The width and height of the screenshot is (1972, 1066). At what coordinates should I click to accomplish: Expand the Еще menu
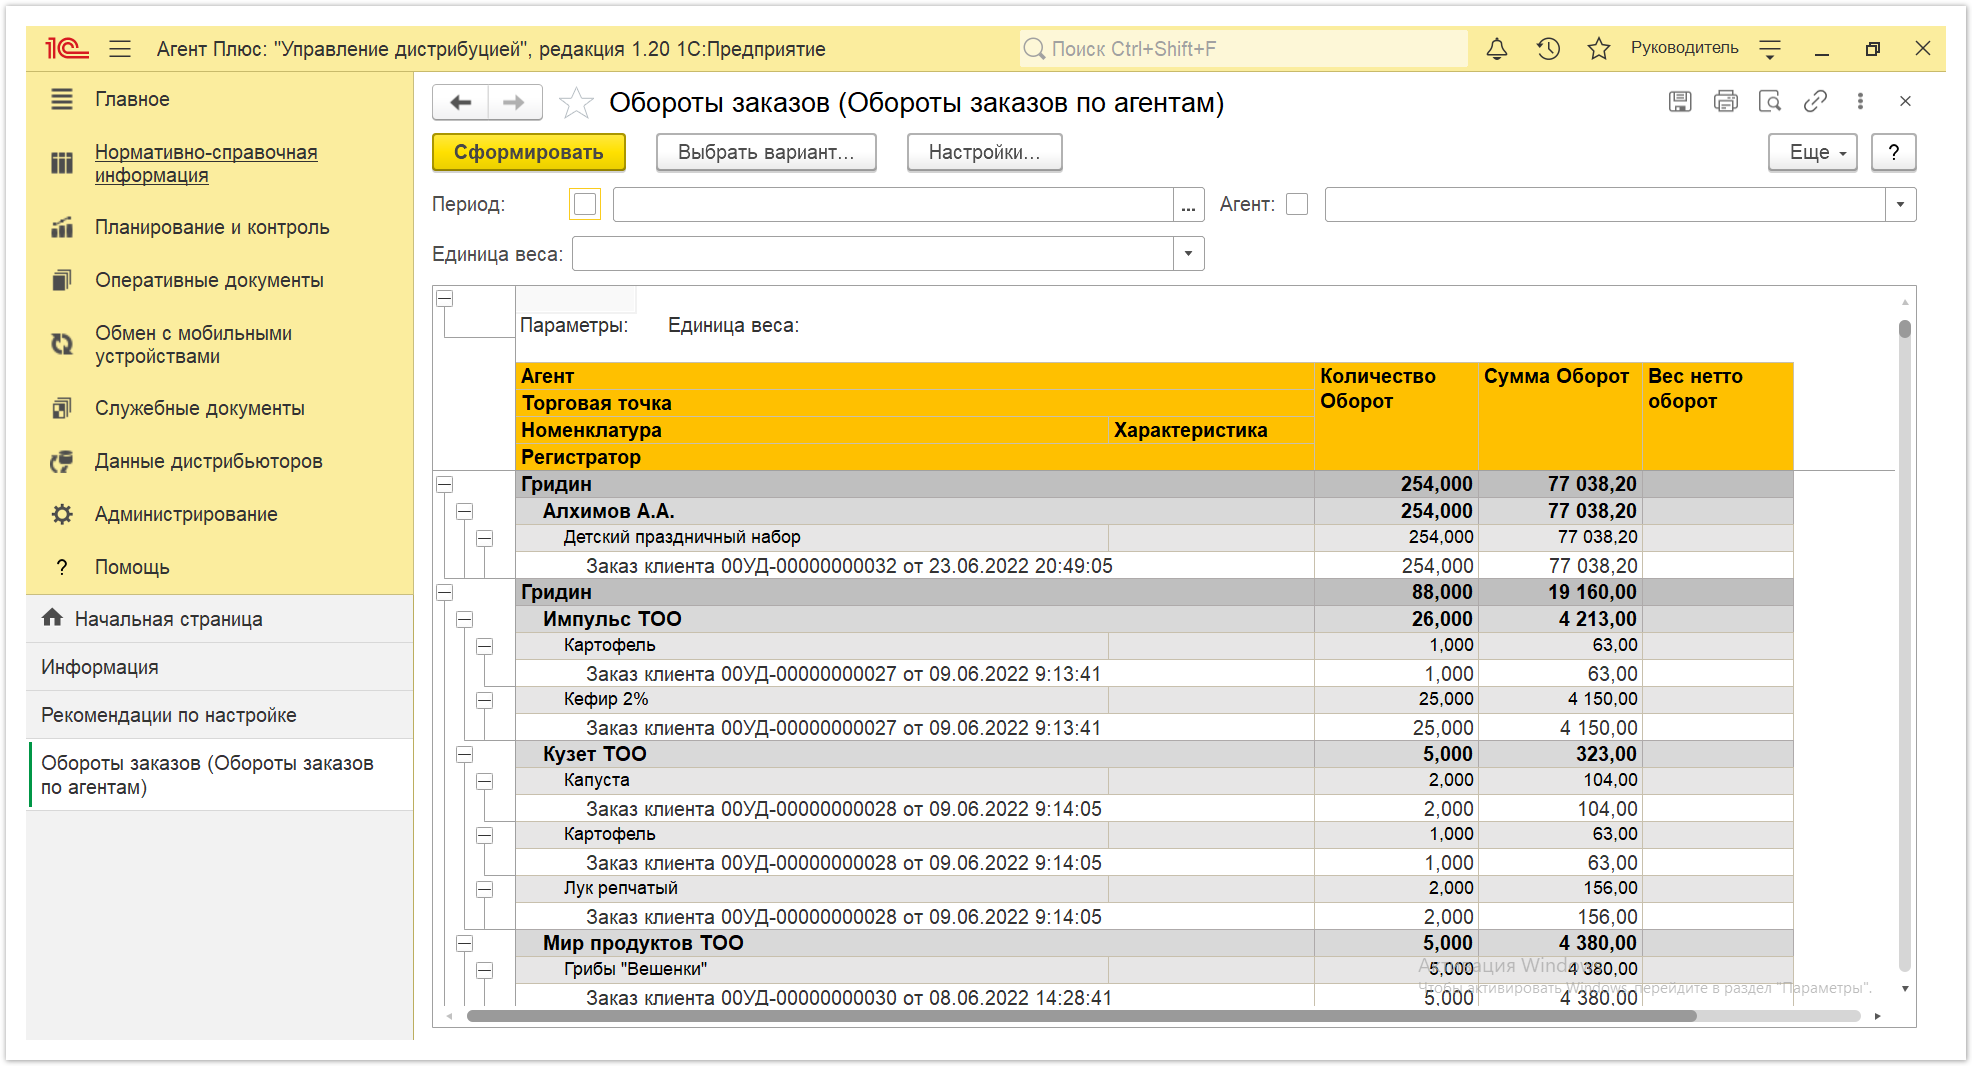tap(1812, 152)
